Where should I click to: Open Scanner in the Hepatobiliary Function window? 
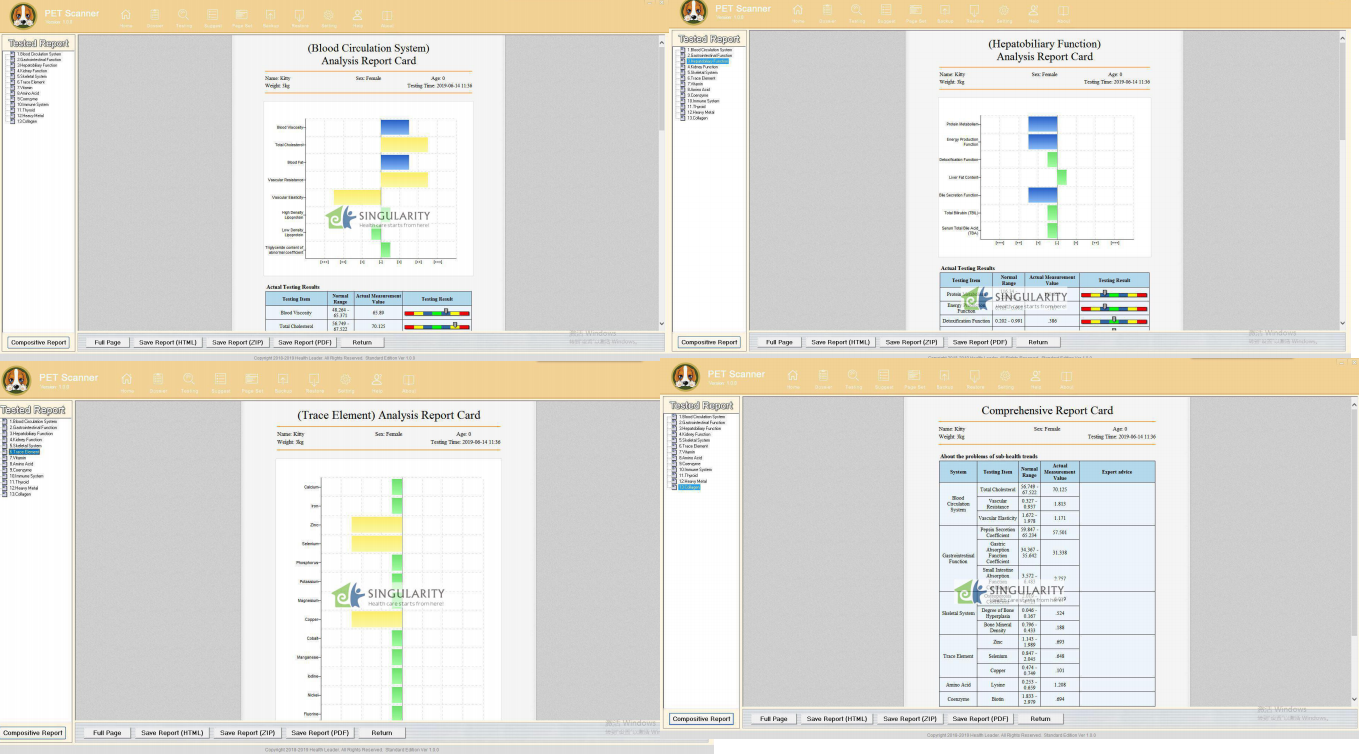(827, 13)
